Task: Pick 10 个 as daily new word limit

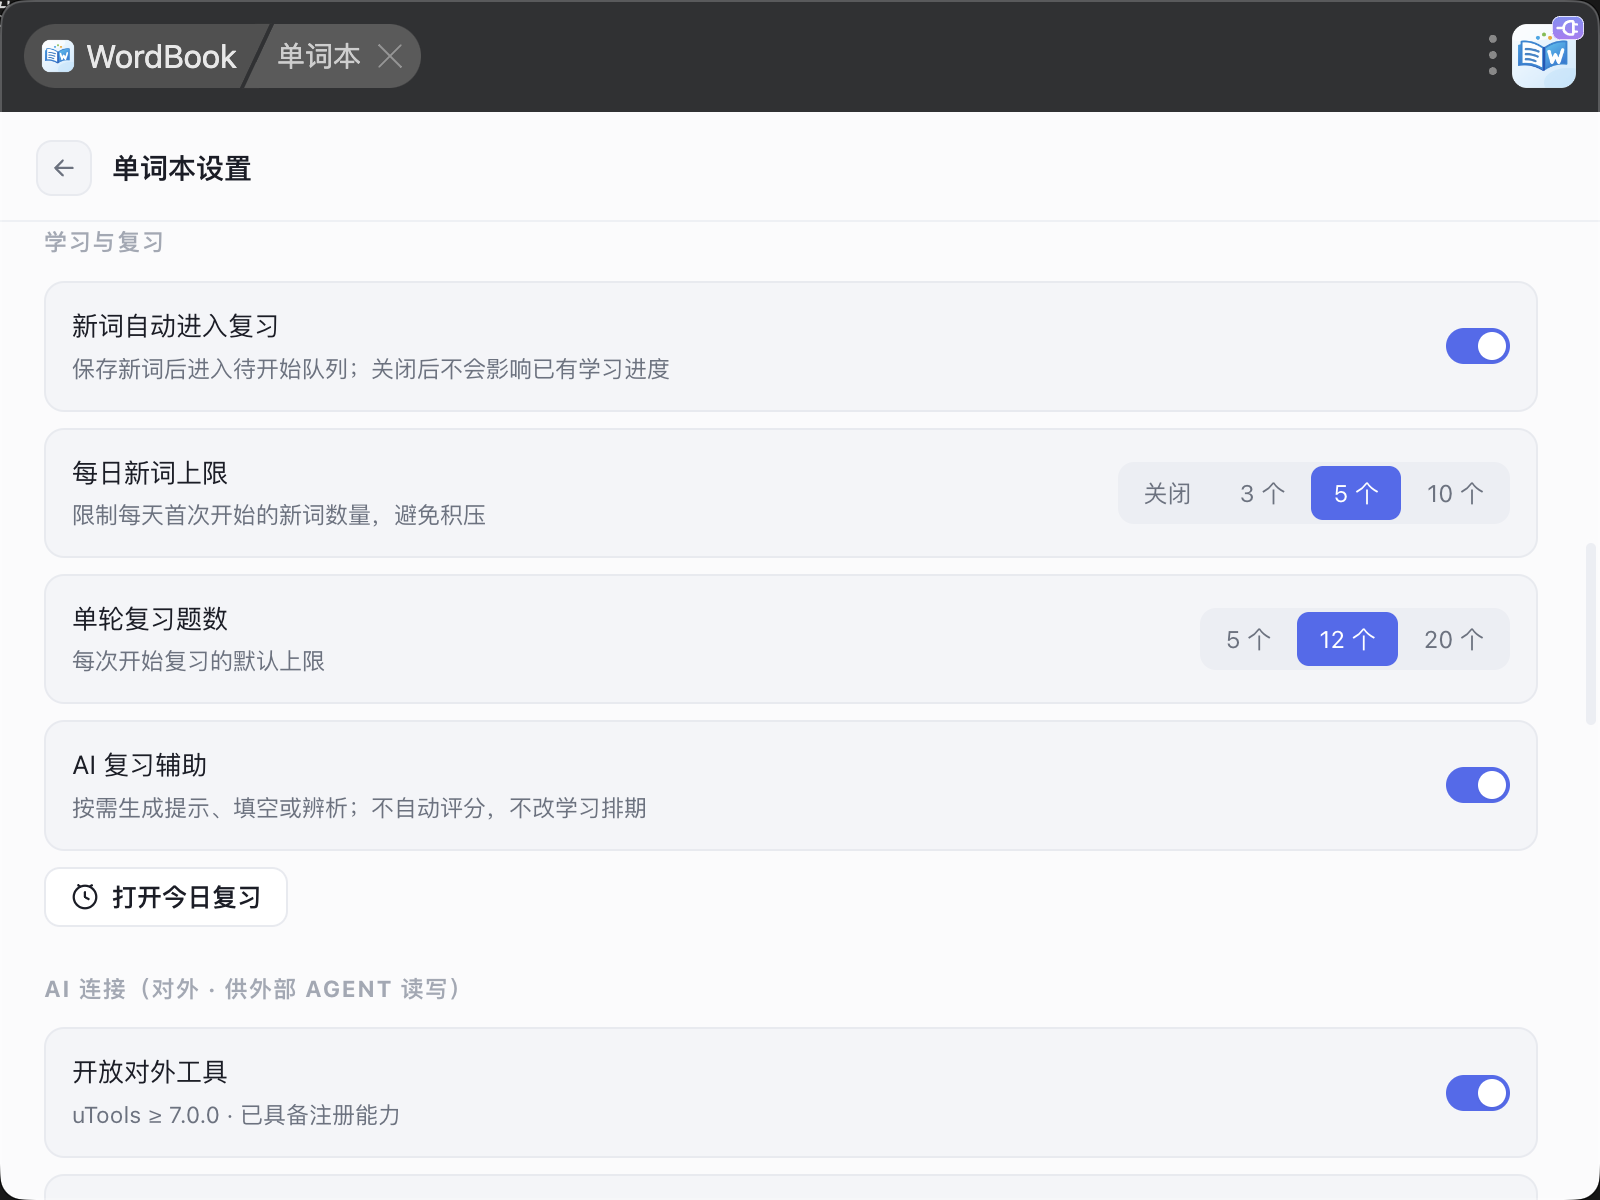Action: pos(1455,493)
